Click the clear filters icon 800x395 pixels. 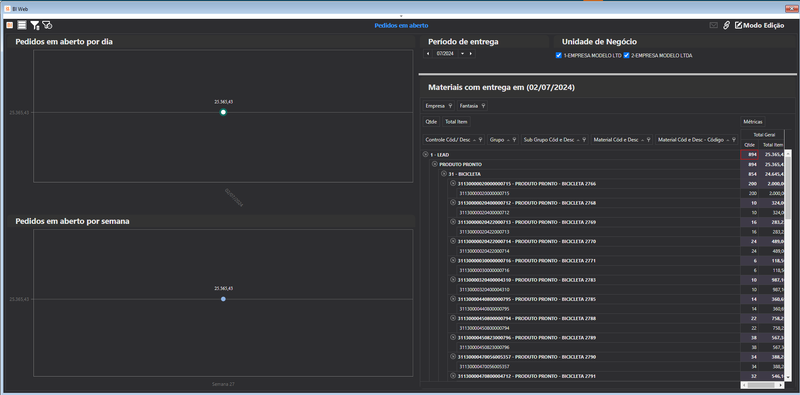click(47, 25)
